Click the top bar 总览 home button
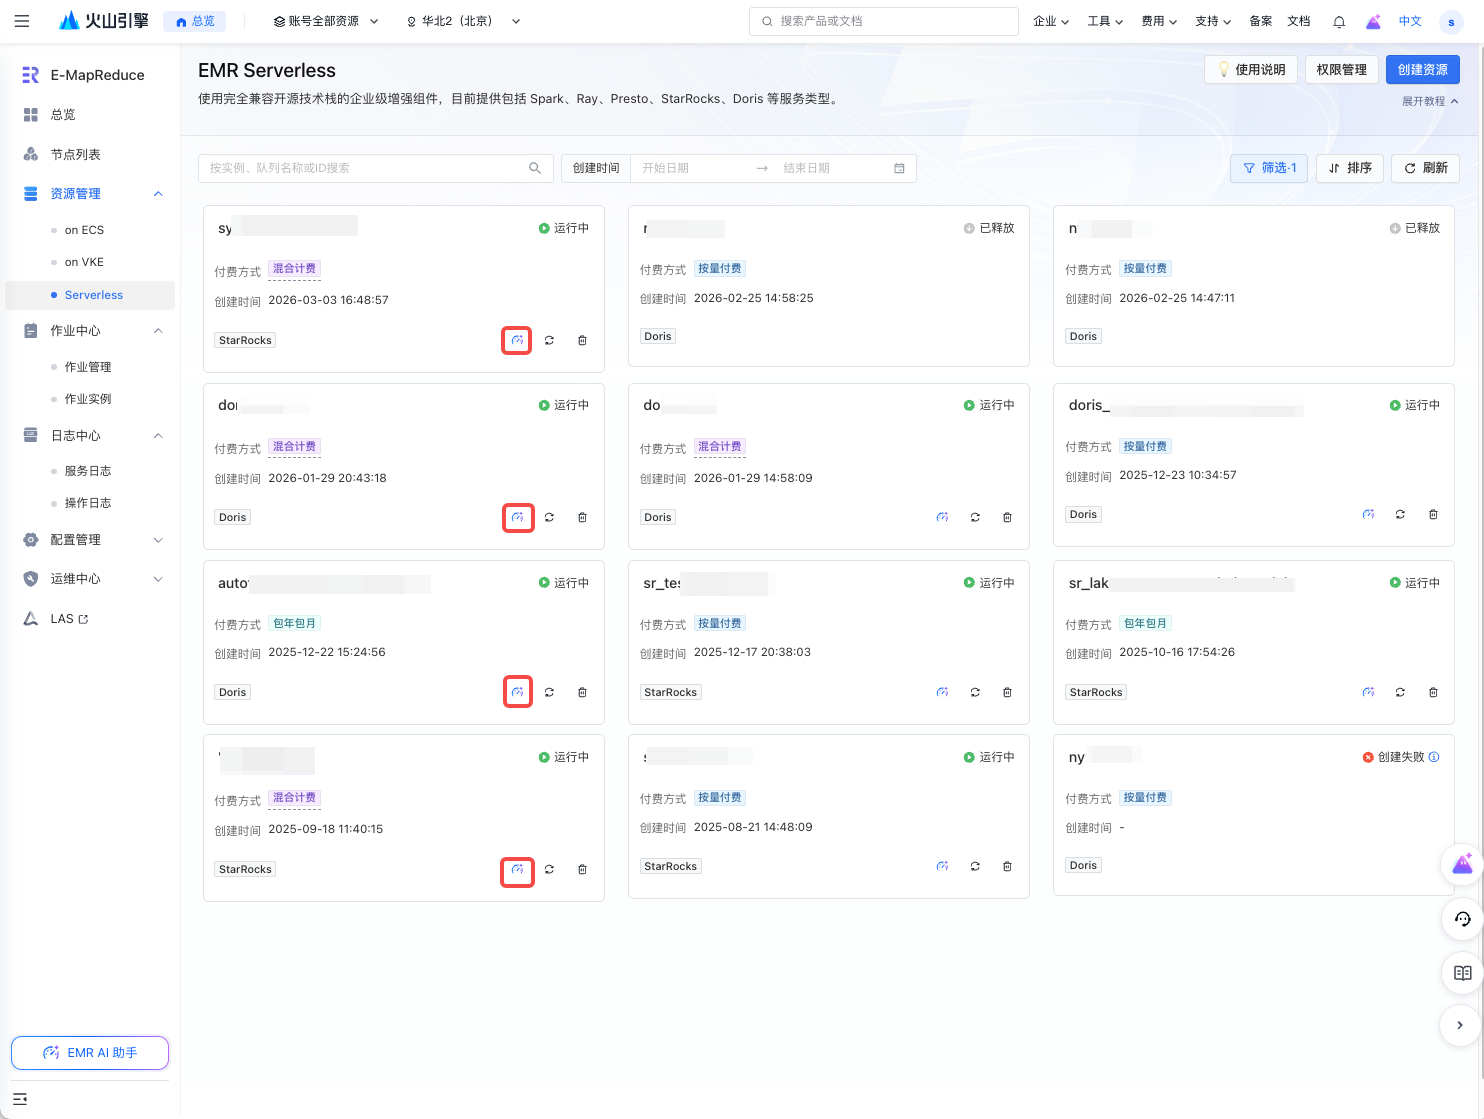1484x1119 pixels. click(x=195, y=21)
